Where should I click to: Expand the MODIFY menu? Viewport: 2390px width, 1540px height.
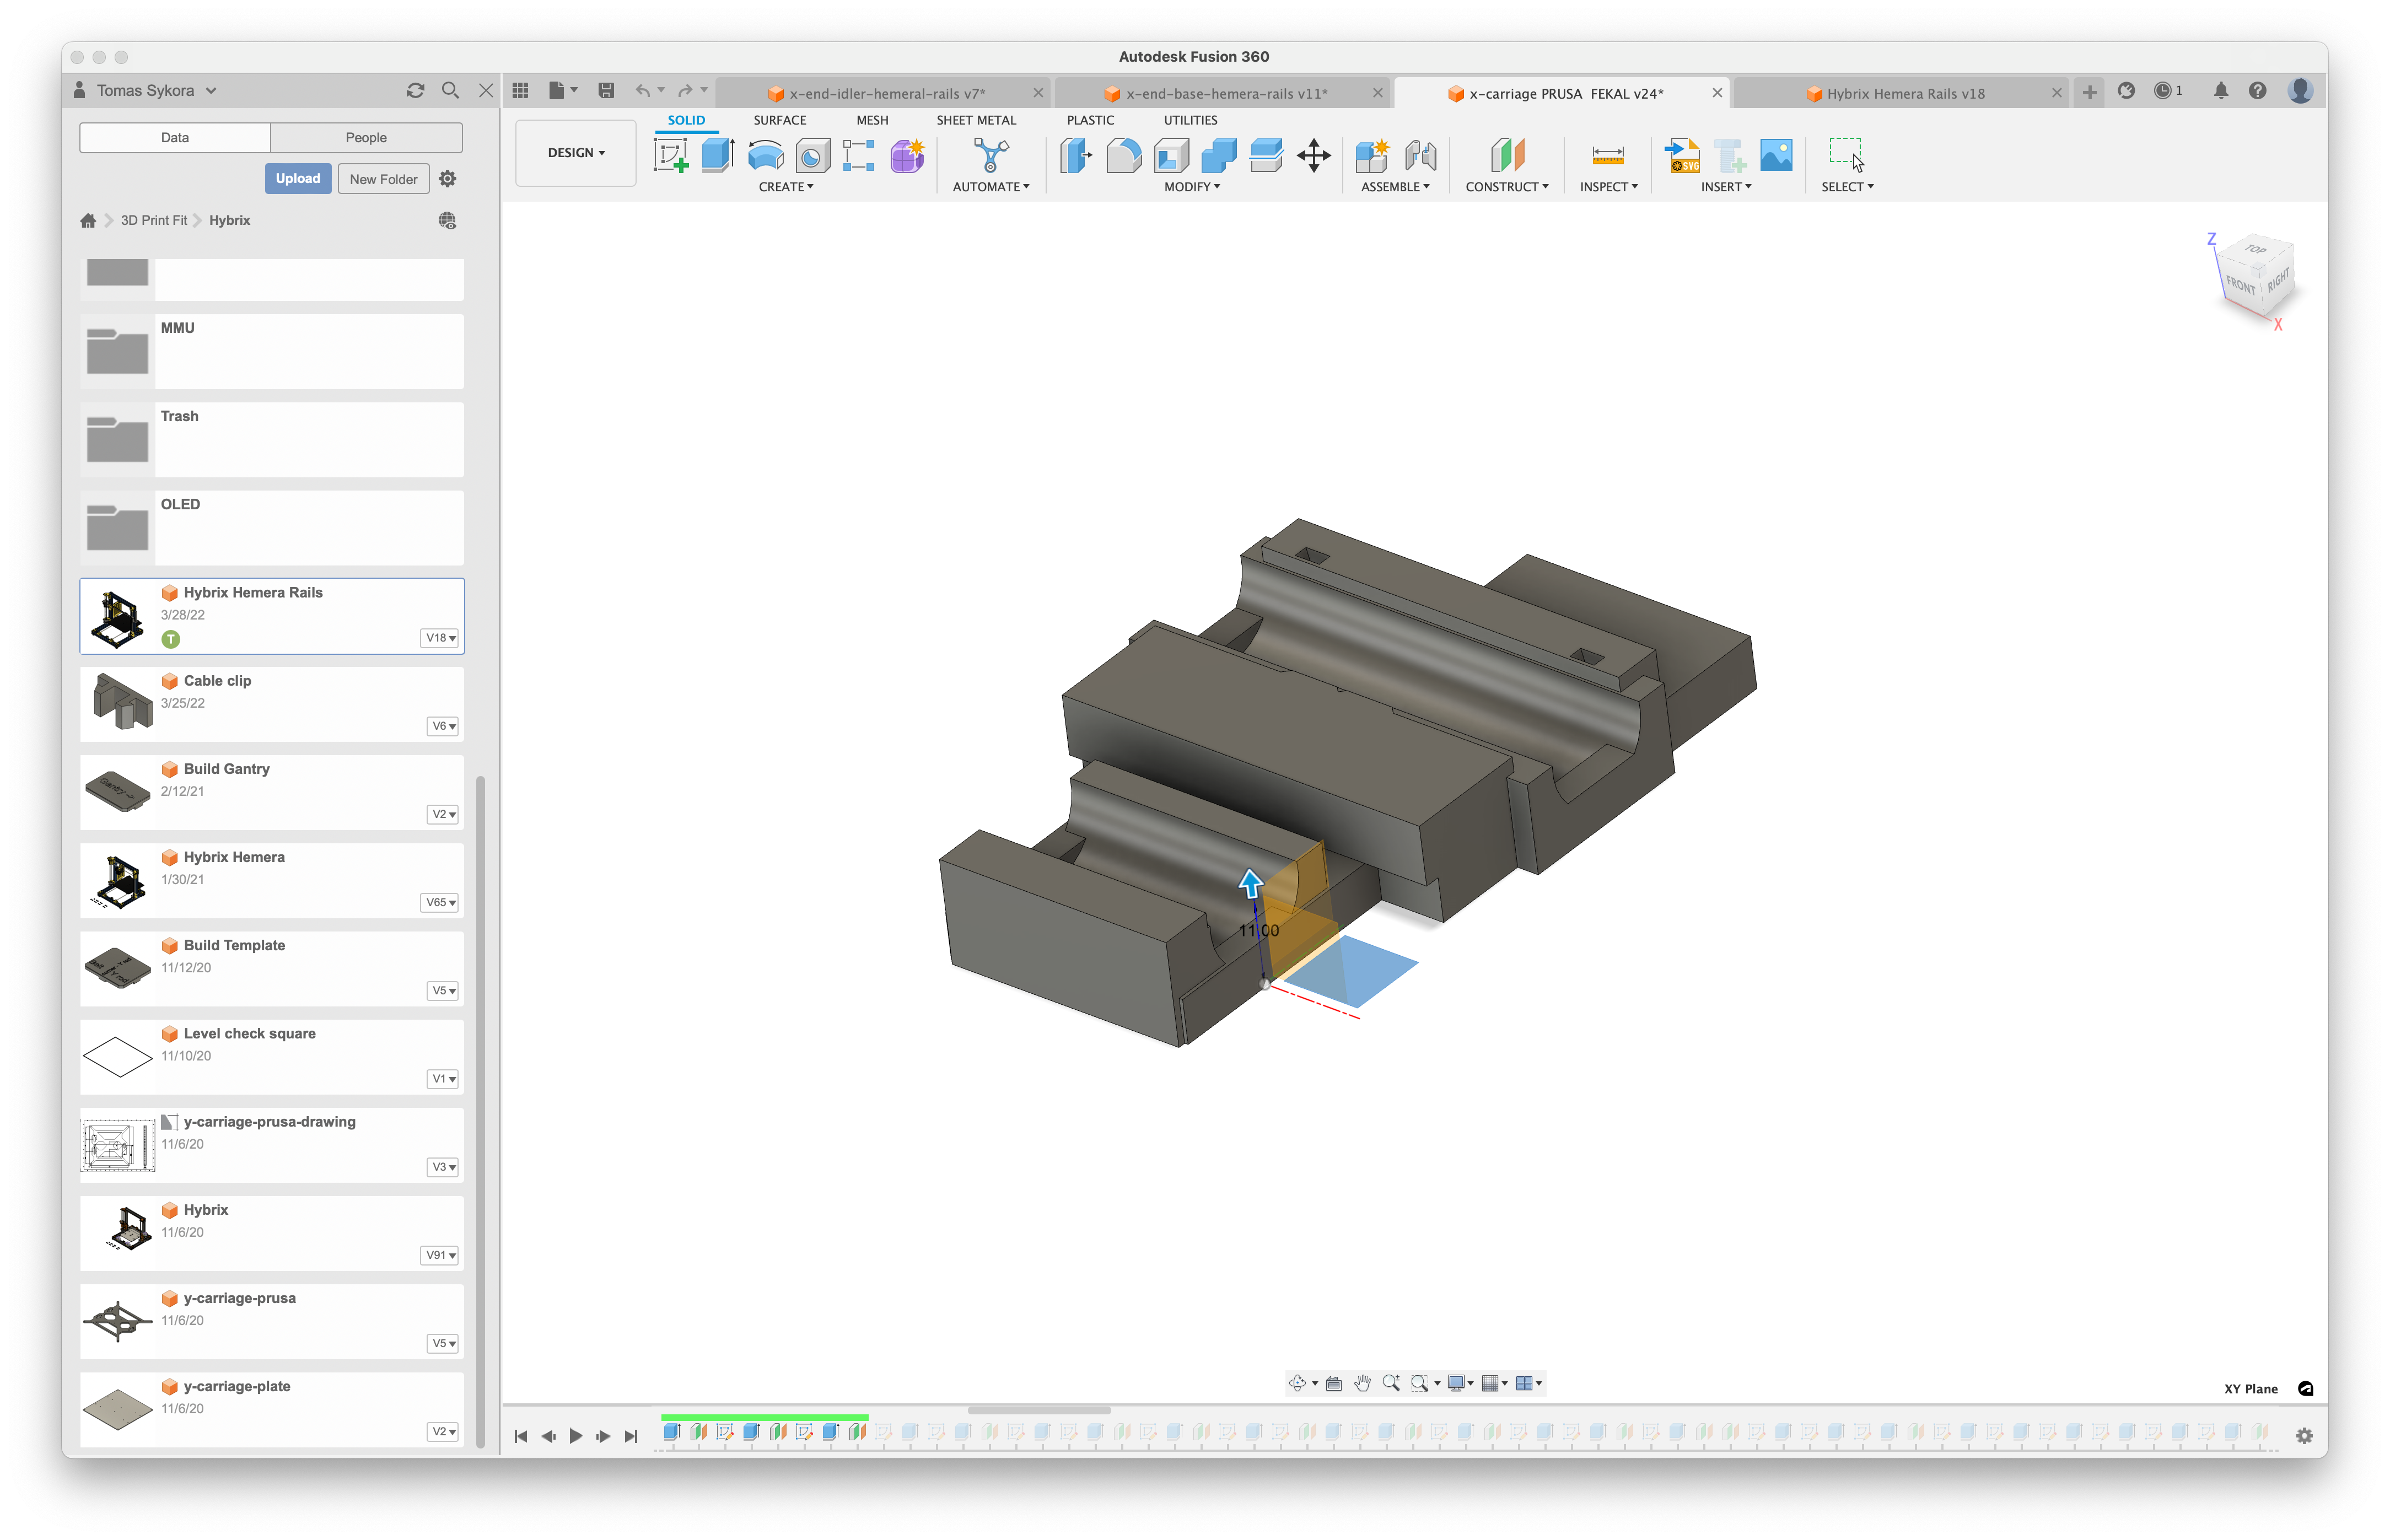click(1192, 187)
